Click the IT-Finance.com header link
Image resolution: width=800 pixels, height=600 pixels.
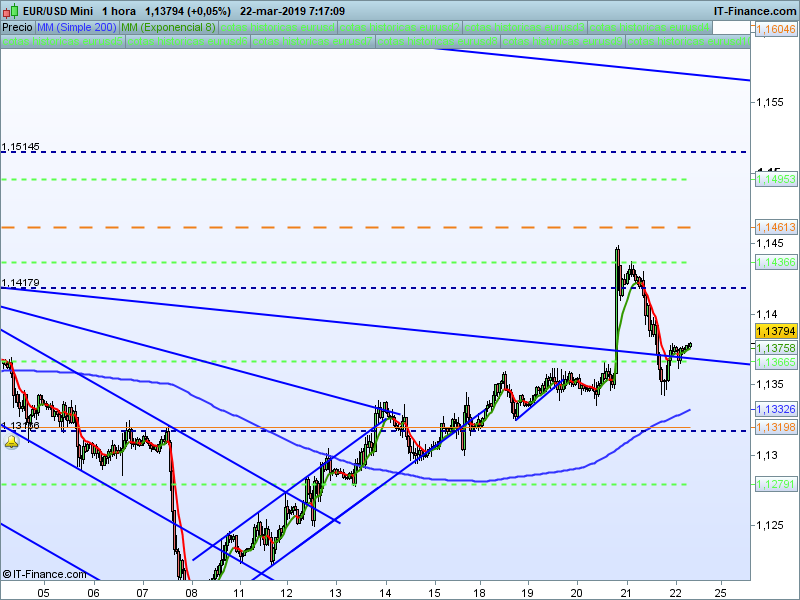click(x=755, y=11)
